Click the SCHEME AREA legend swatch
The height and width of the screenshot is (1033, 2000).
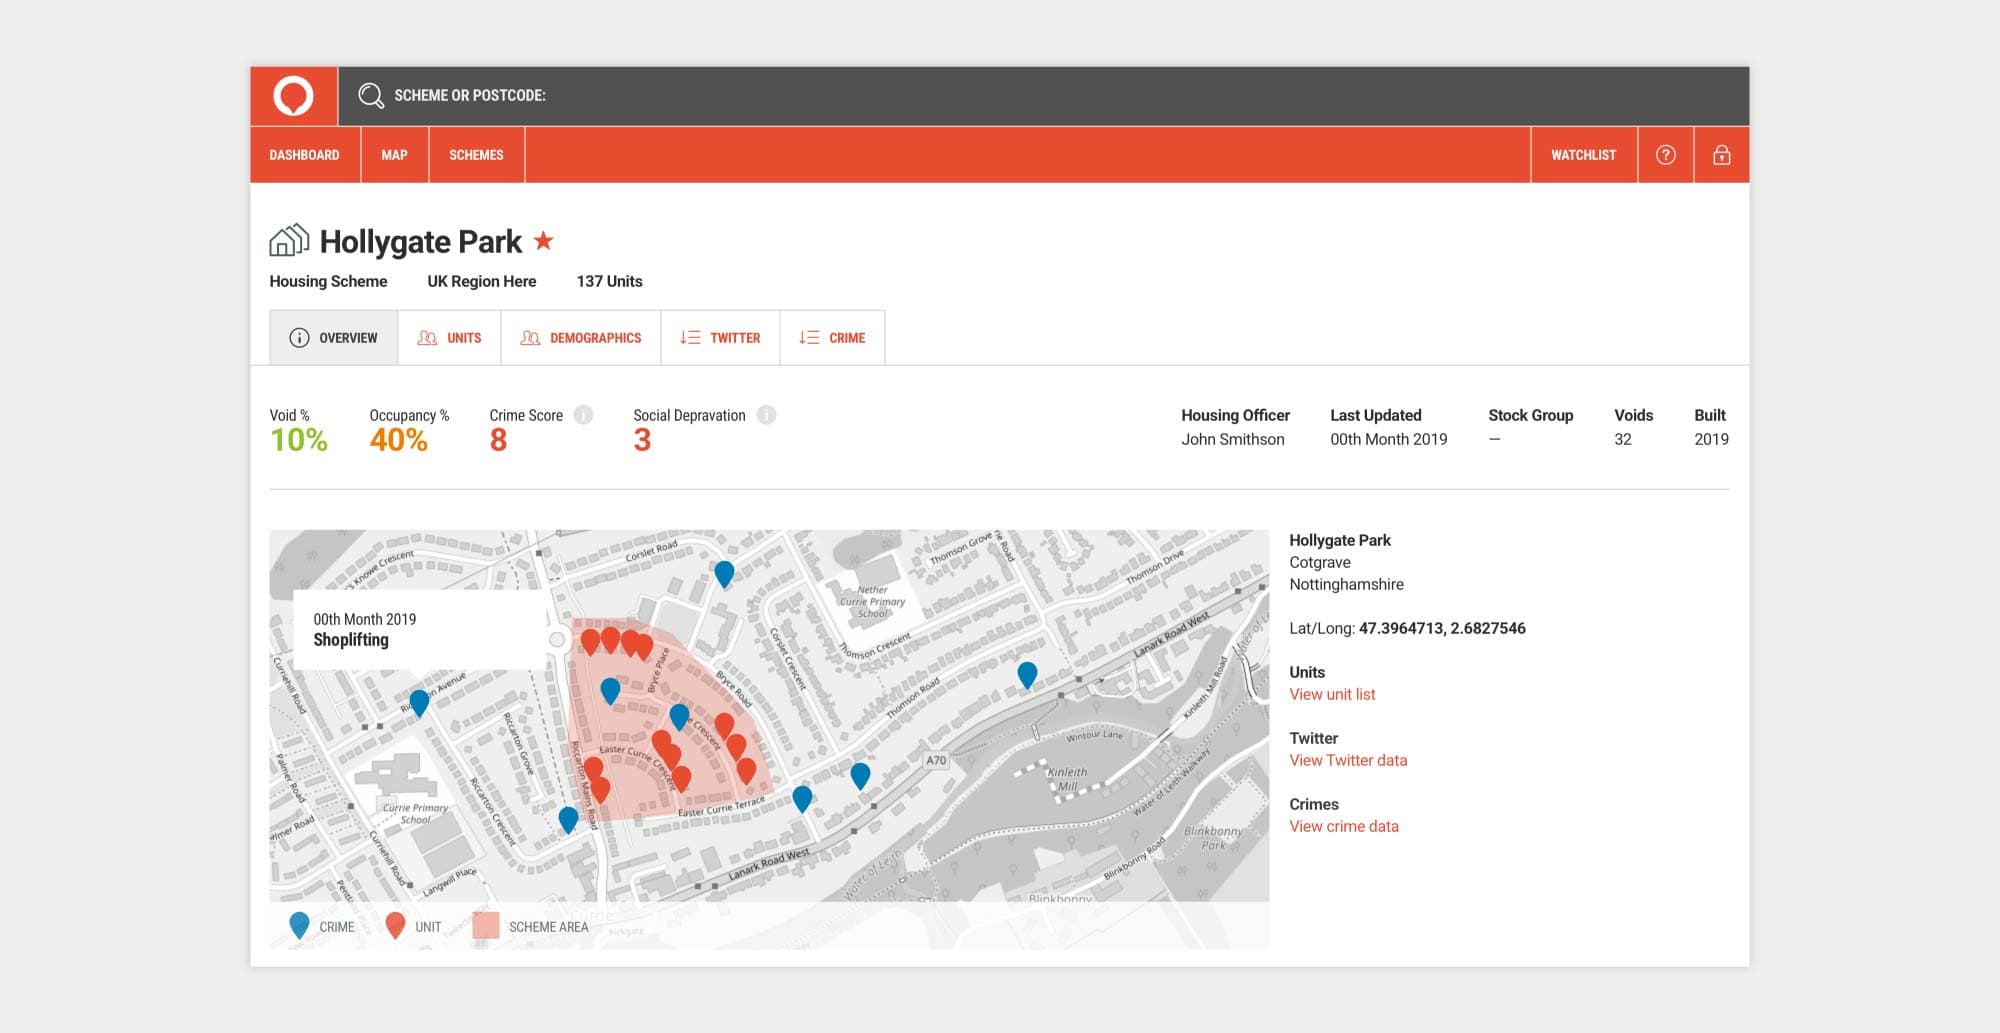tap(486, 926)
